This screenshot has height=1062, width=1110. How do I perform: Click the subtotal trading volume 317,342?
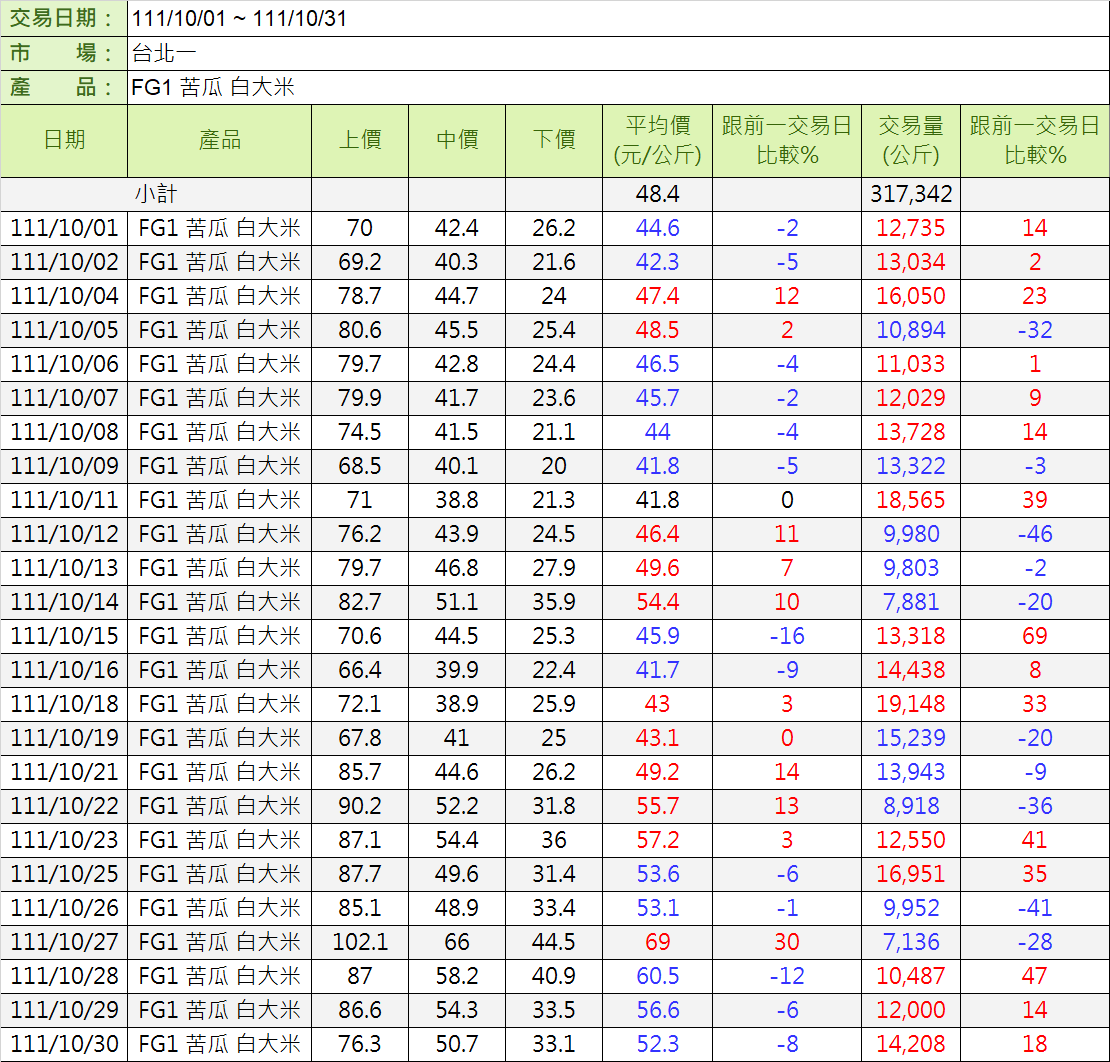tap(910, 194)
